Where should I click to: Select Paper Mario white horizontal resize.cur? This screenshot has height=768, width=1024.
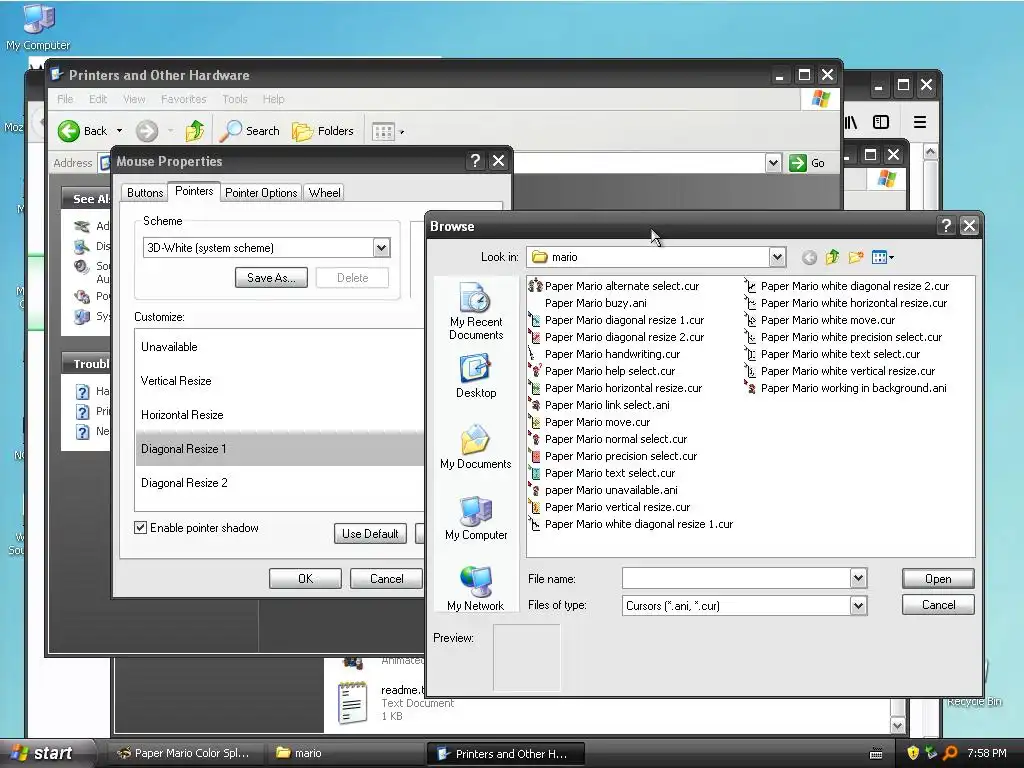pyautogui.click(x=846, y=303)
